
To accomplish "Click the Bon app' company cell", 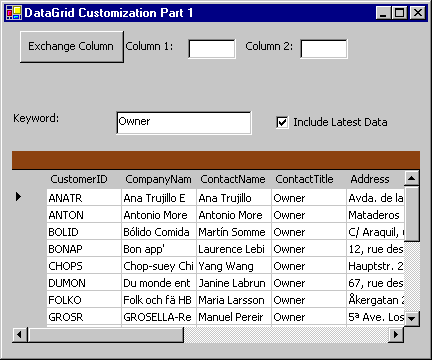I will [159, 249].
